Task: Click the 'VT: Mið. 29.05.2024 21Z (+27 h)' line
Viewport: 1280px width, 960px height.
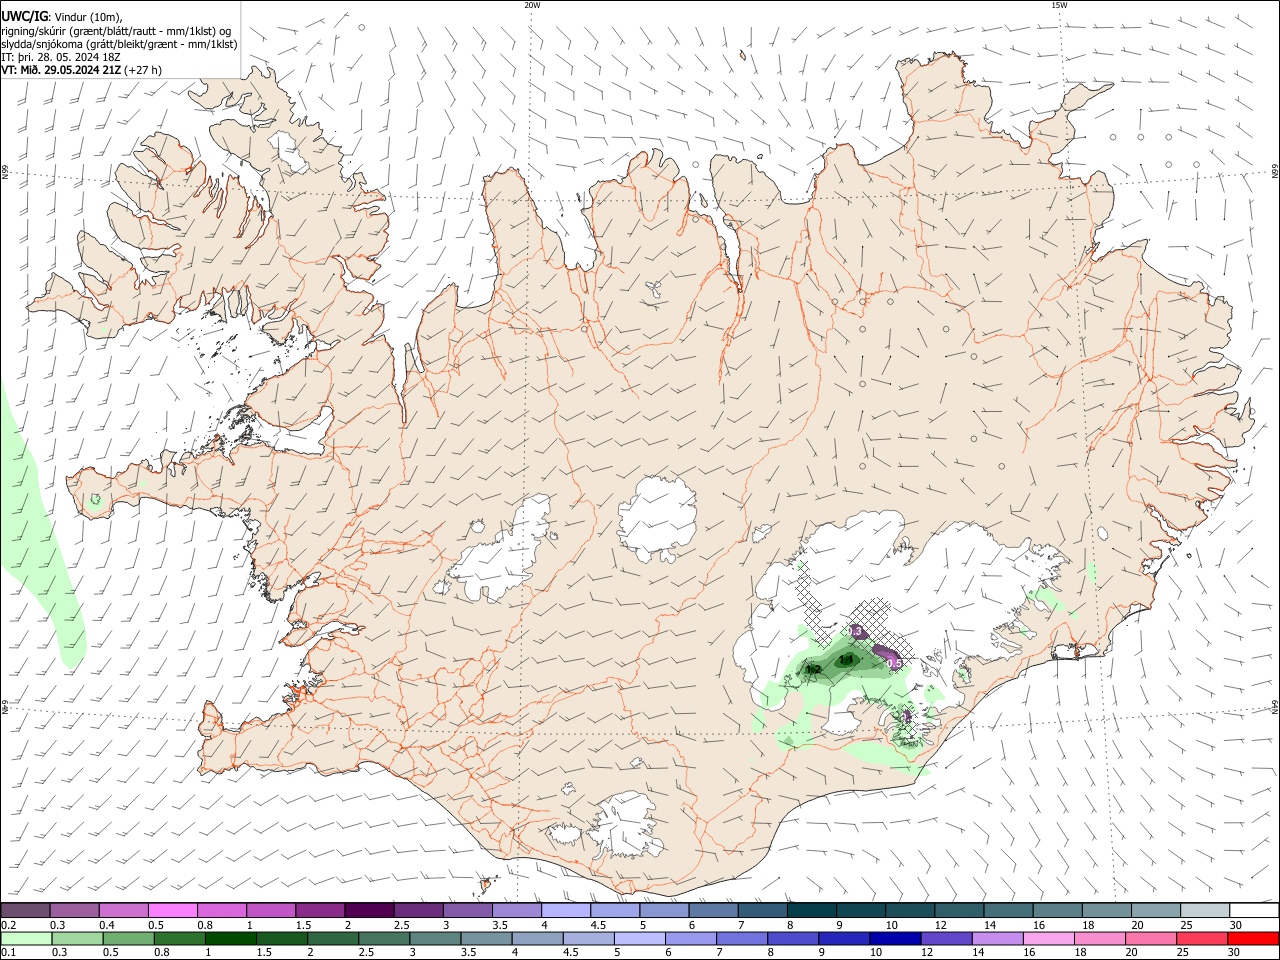Action: 82,70
